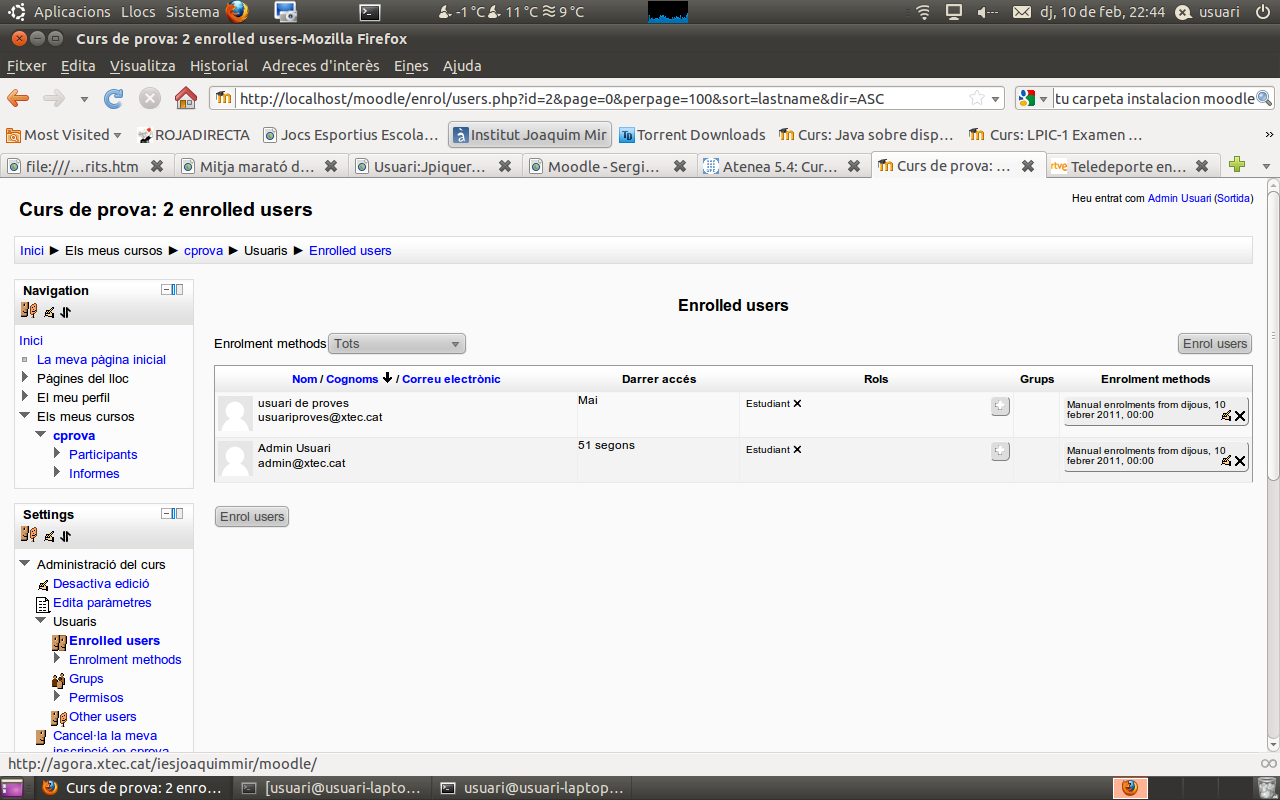The height and width of the screenshot is (800, 1280).
Task: Add a role to Admin Usuari
Action: click(x=1000, y=451)
